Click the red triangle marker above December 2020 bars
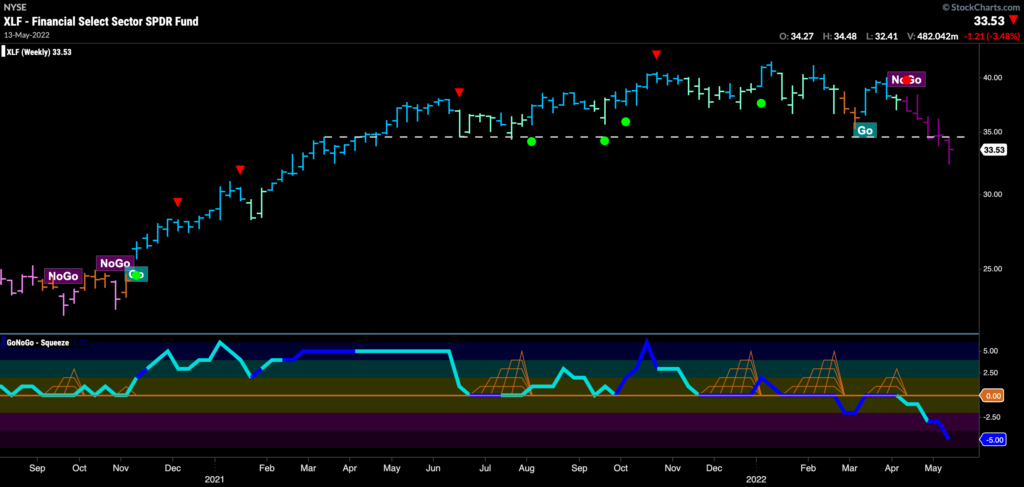 point(178,202)
